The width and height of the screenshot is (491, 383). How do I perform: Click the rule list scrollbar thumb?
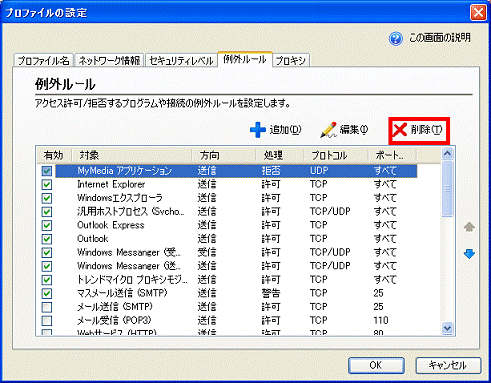447,189
